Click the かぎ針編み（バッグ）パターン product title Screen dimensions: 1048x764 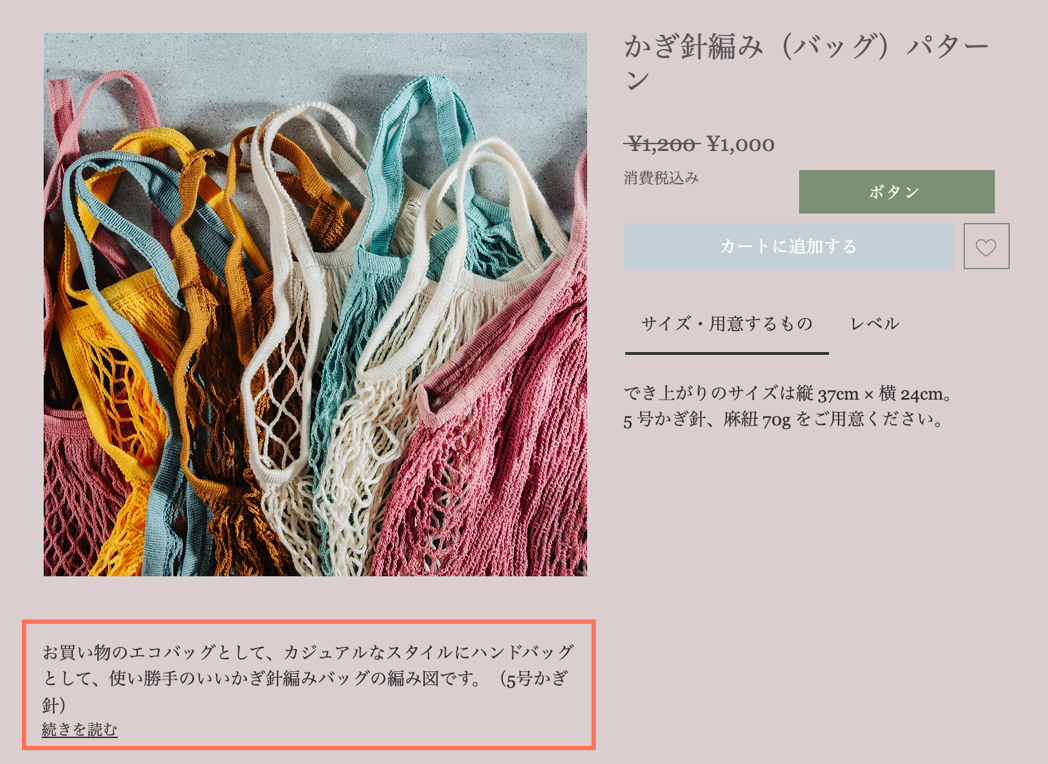[x=807, y=62]
